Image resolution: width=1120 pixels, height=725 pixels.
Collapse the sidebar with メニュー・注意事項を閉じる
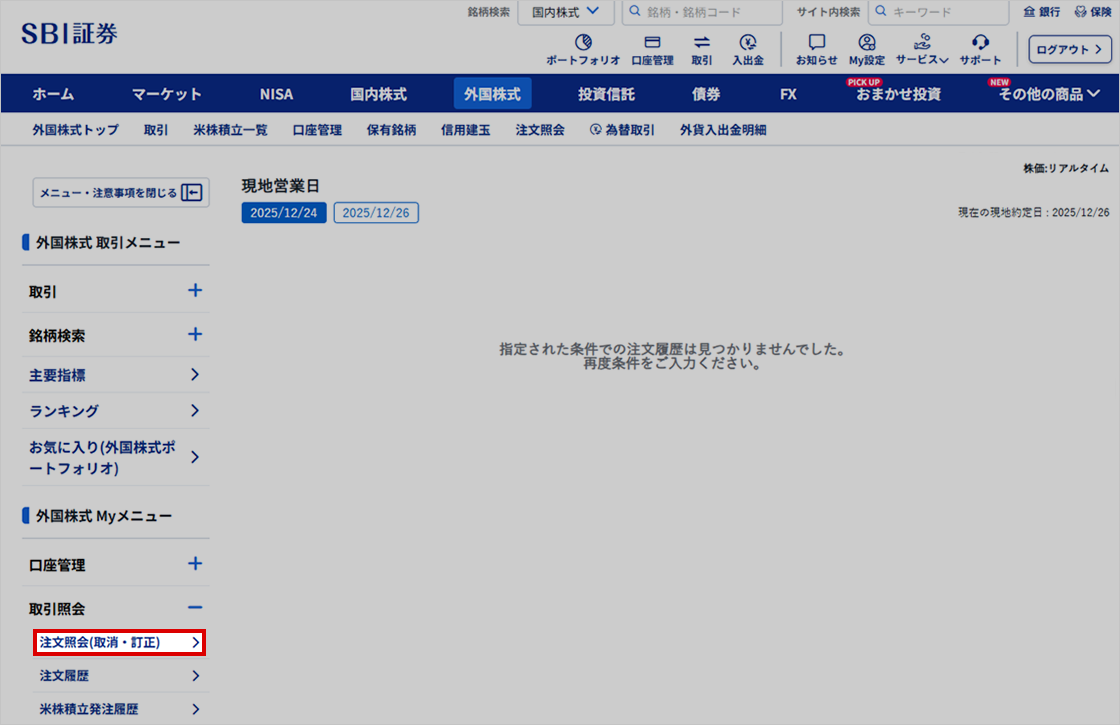120,192
